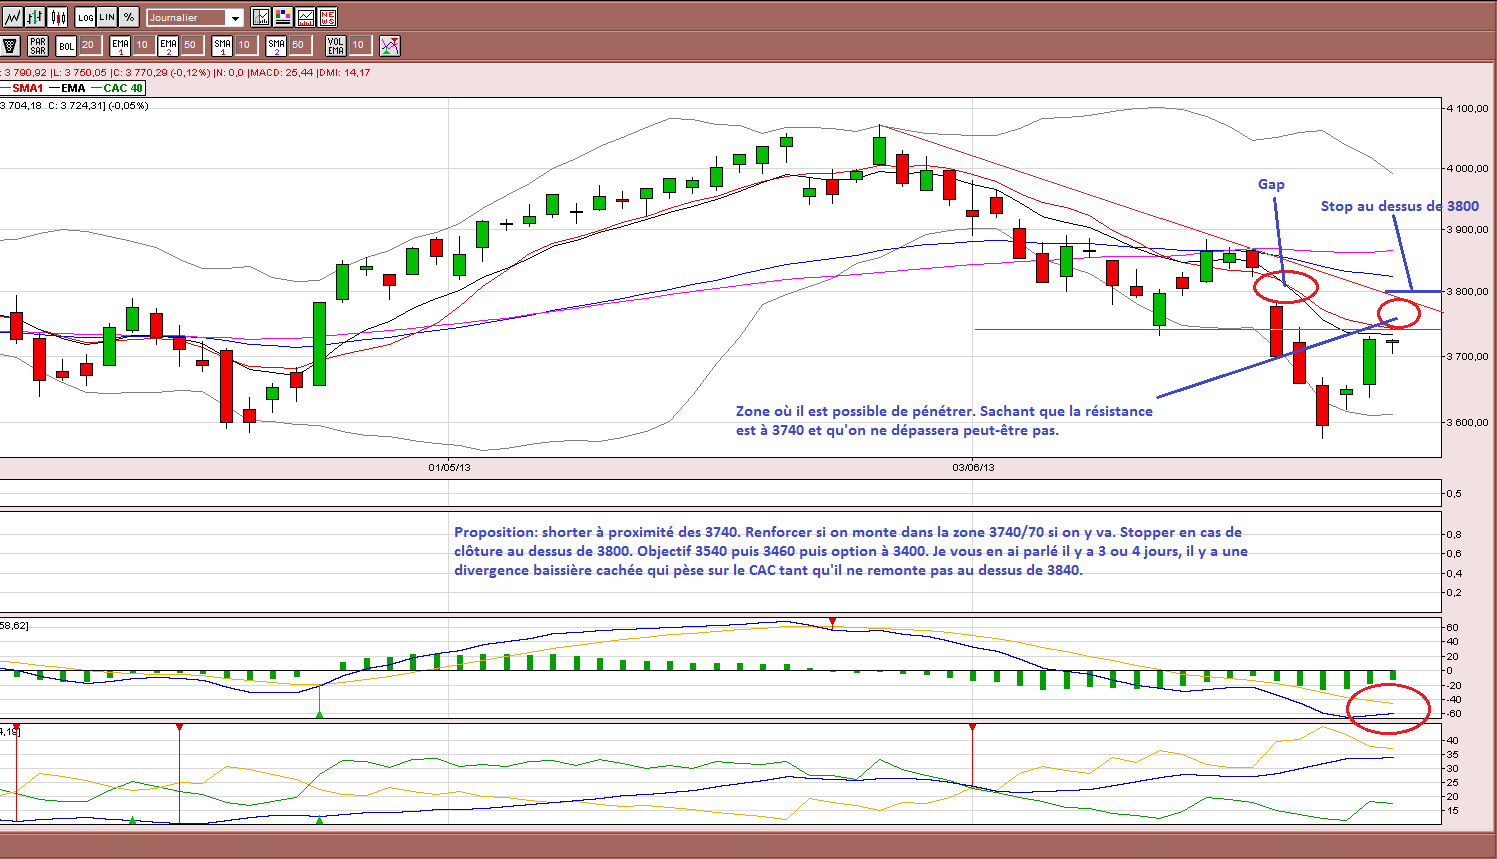Switch to bar chart (OHLC) display
Screen dimensions: 1497x859
coord(35,17)
